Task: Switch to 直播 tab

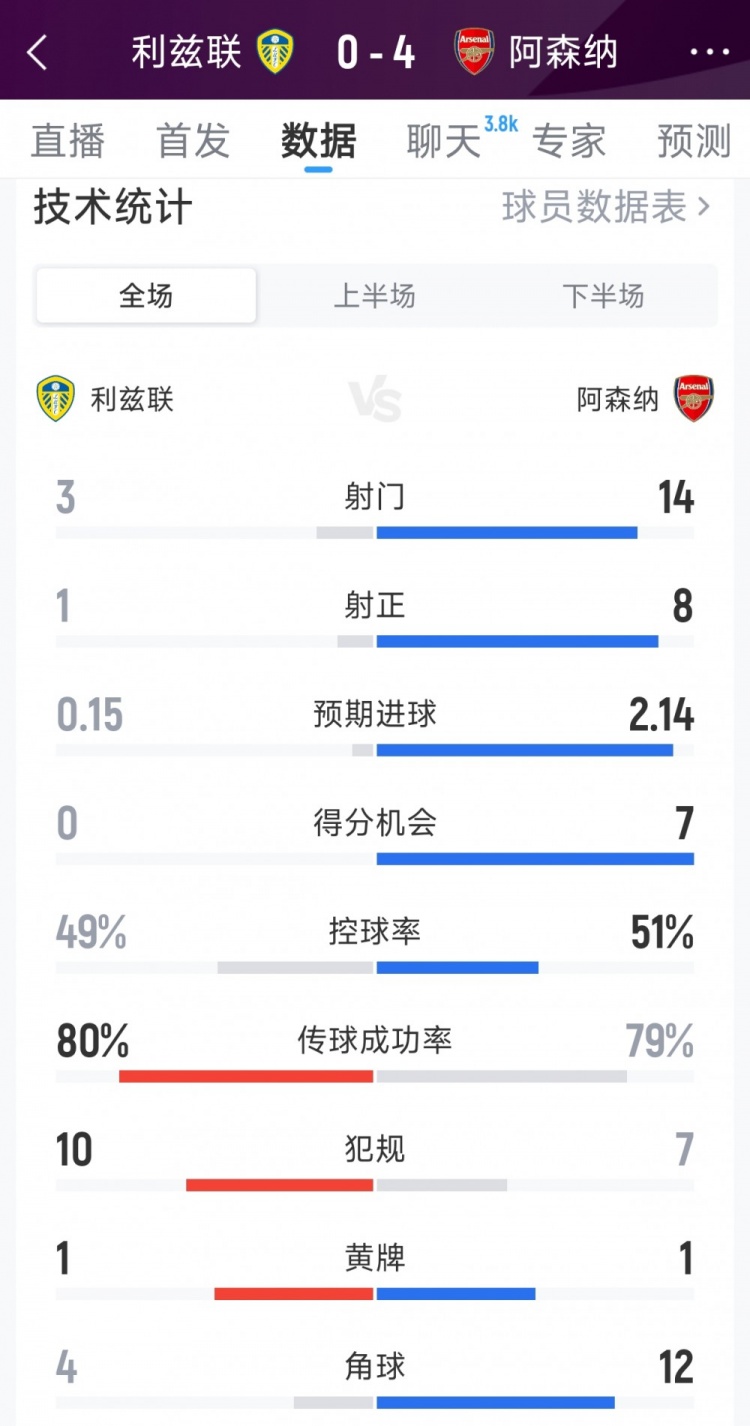Action: 68,141
